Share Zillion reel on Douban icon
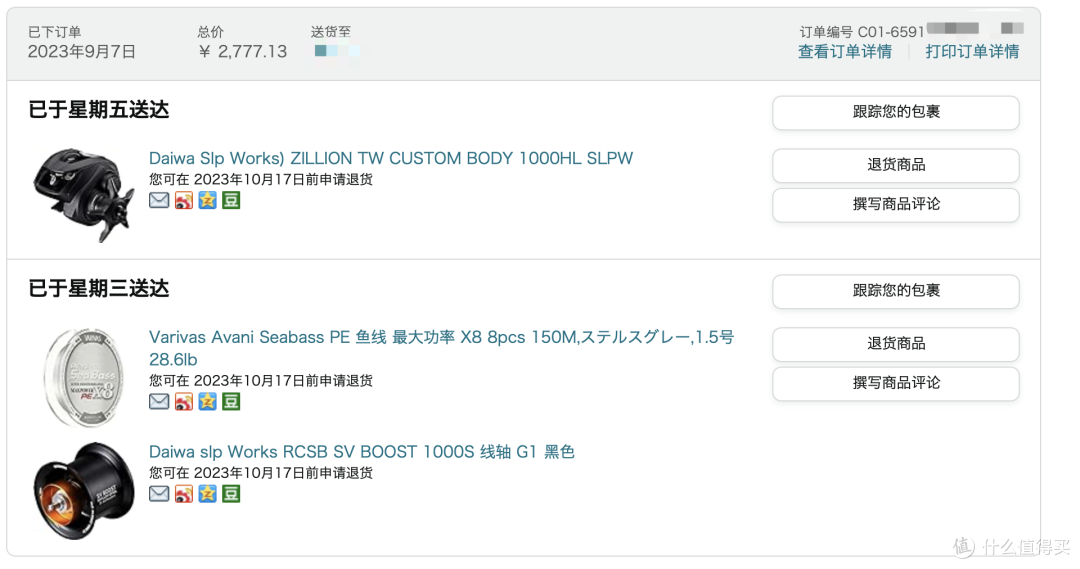 pyautogui.click(x=231, y=200)
